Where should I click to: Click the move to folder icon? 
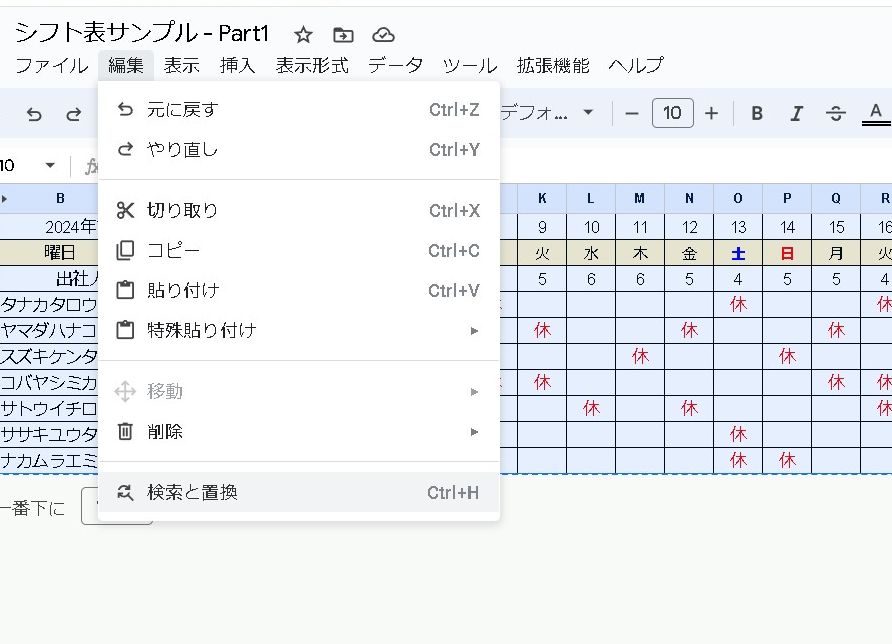(343, 35)
